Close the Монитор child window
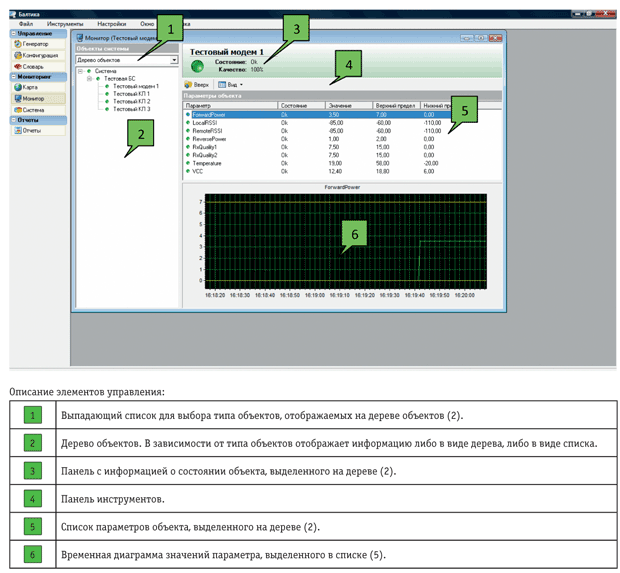 pyautogui.click(x=495, y=38)
